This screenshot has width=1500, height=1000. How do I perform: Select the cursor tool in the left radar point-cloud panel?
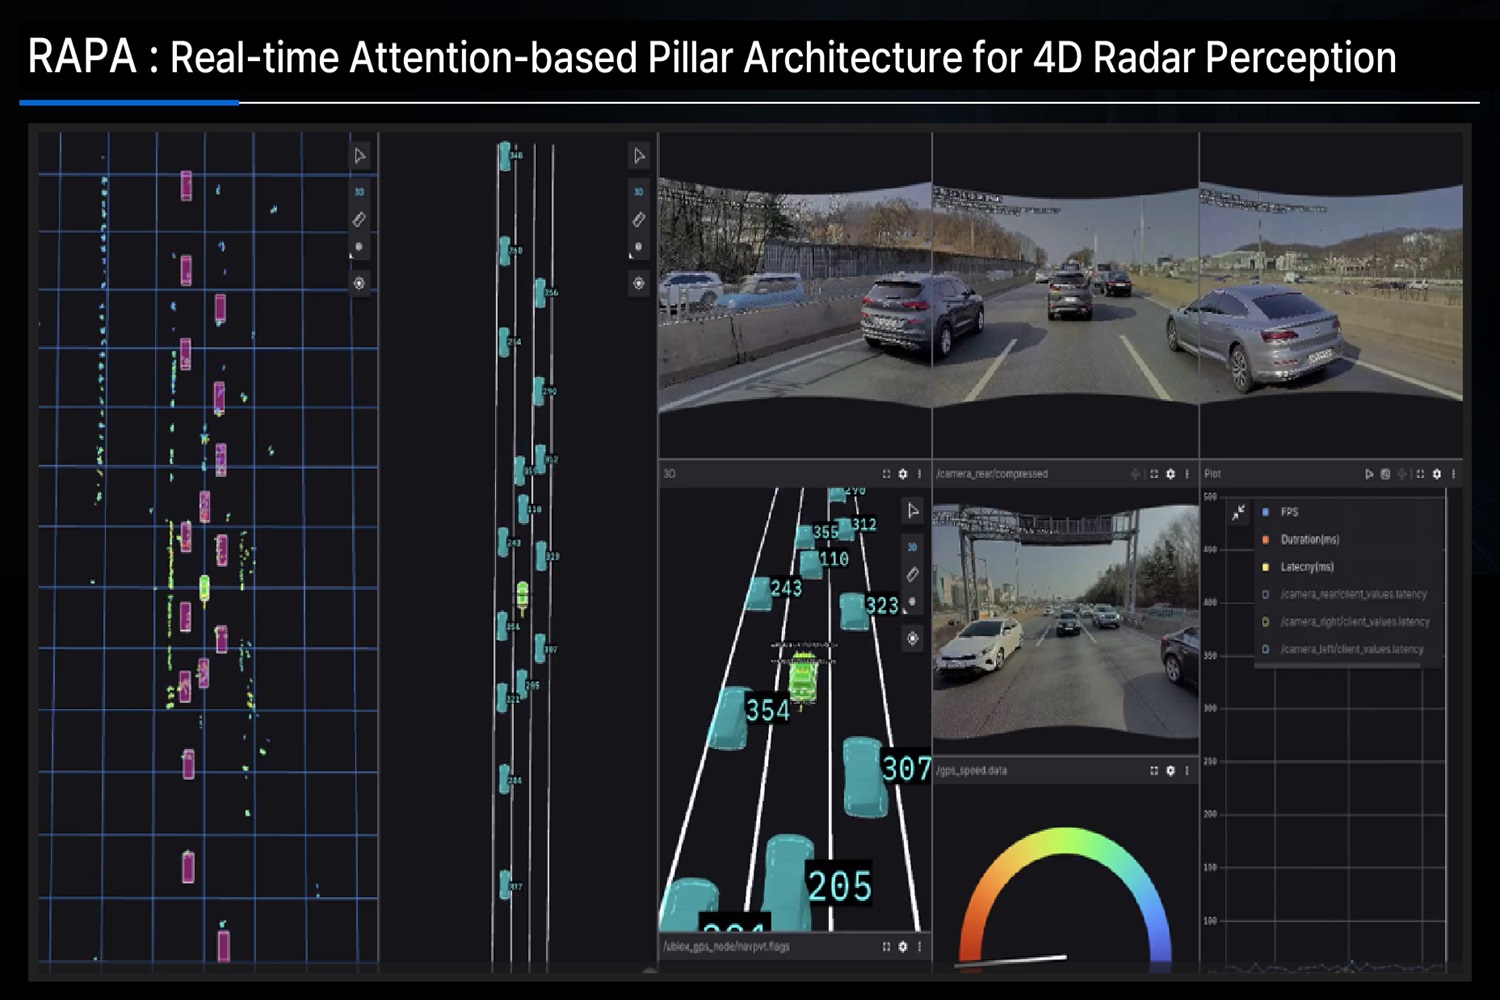tap(359, 156)
